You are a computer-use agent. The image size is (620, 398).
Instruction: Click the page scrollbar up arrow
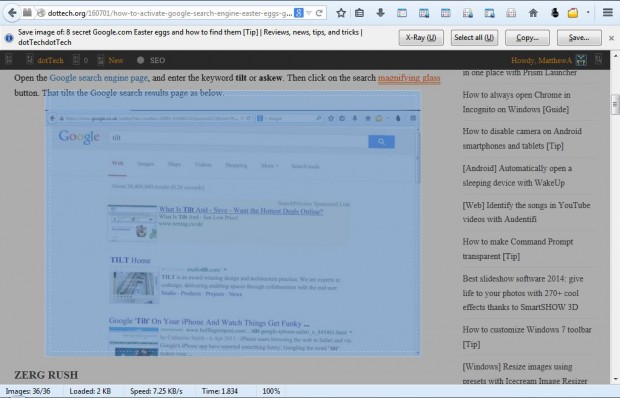pos(615,56)
